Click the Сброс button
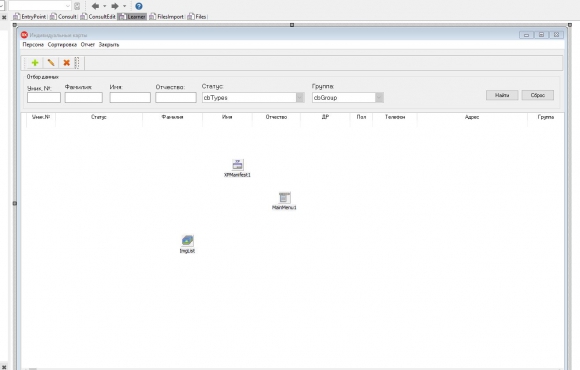Image resolution: width=580 pixels, height=370 pixels. coord(538,95)
